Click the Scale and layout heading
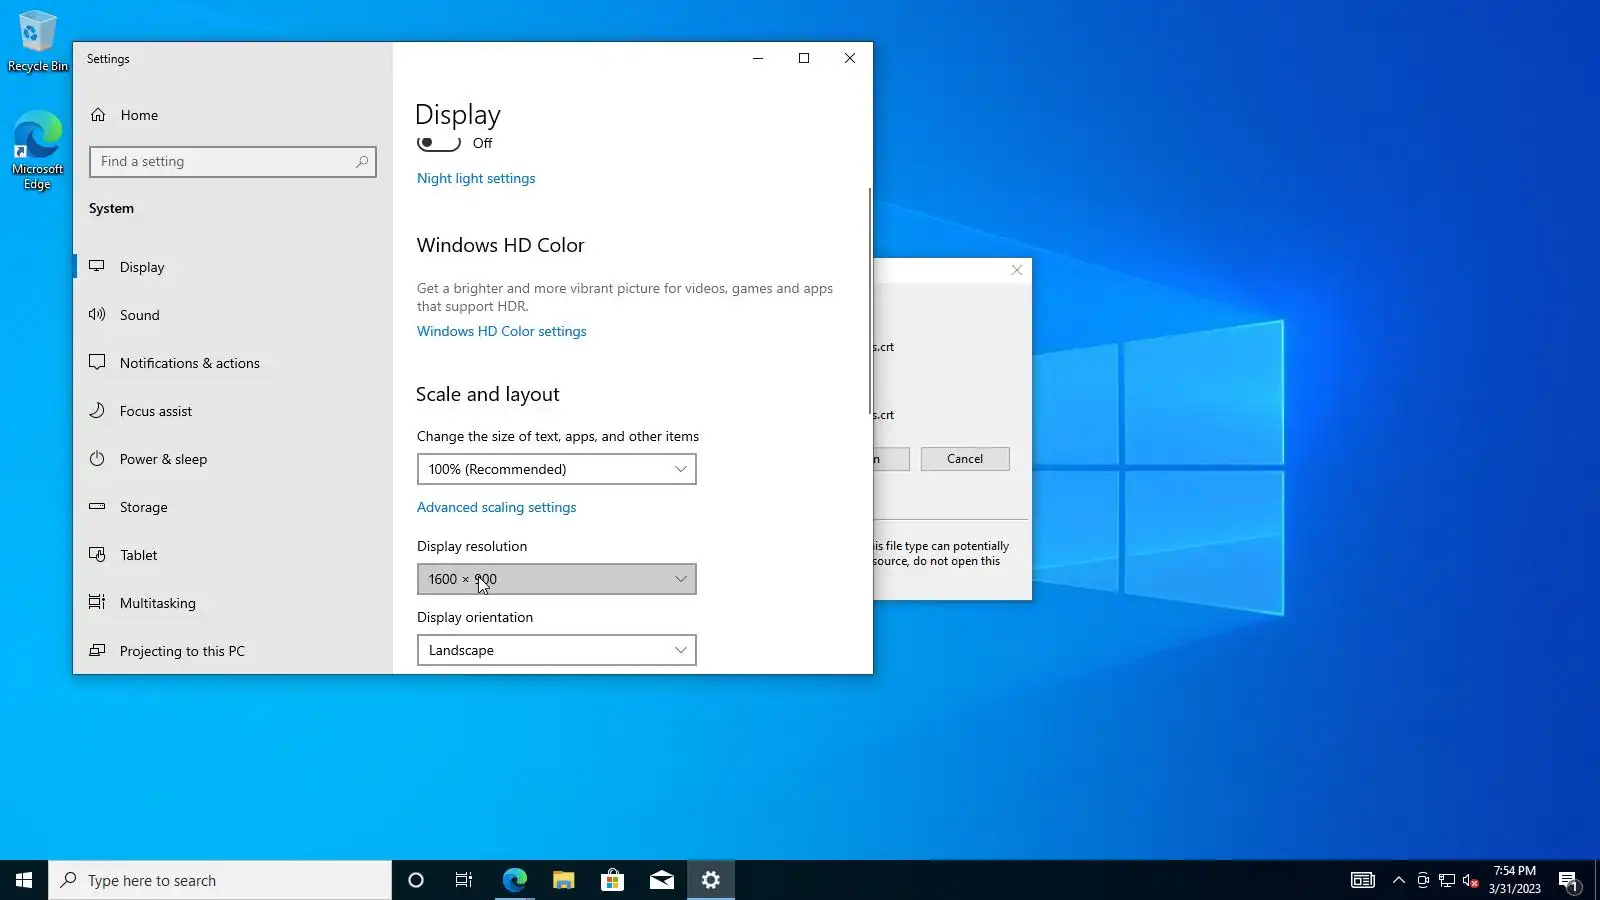Screen dimensions: 1600x900 [x=488, y=394]
